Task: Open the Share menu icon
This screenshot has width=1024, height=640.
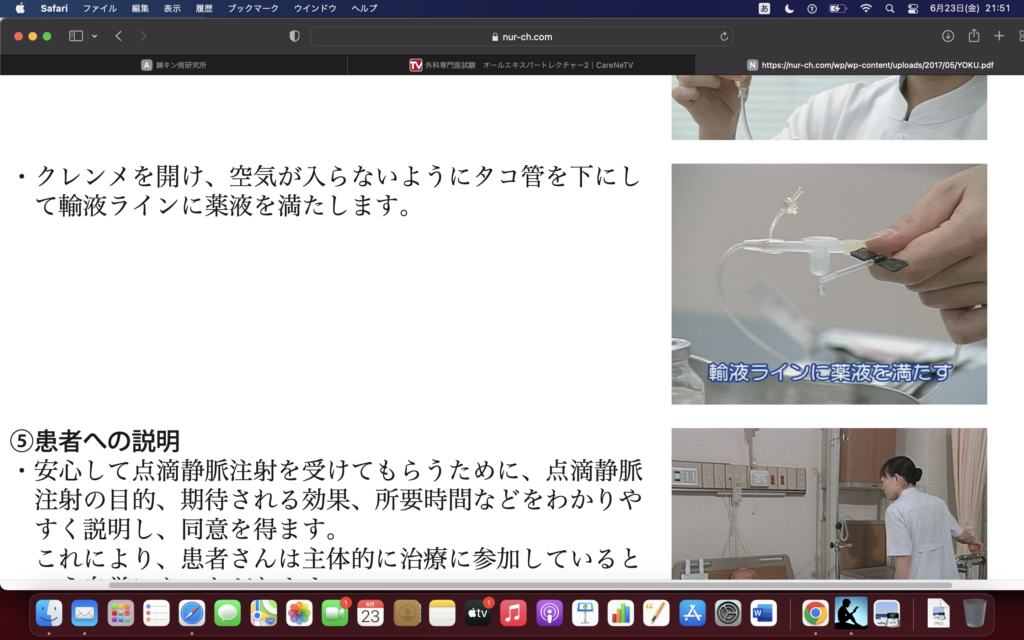Action: (x=972, y=35)
